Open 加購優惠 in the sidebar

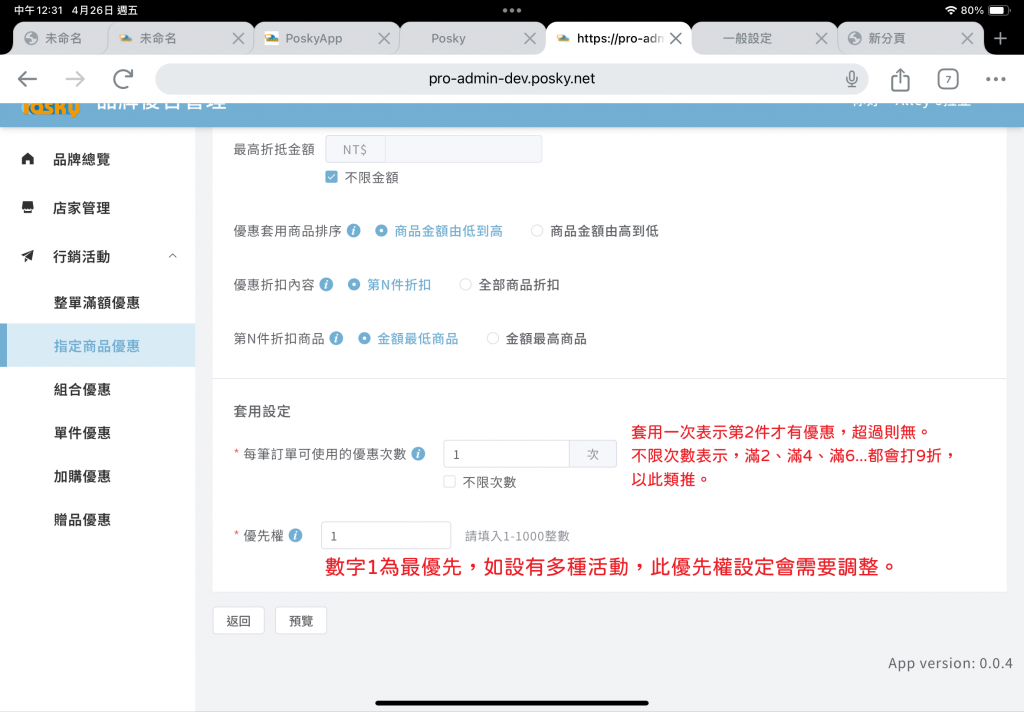click(82, 476)
